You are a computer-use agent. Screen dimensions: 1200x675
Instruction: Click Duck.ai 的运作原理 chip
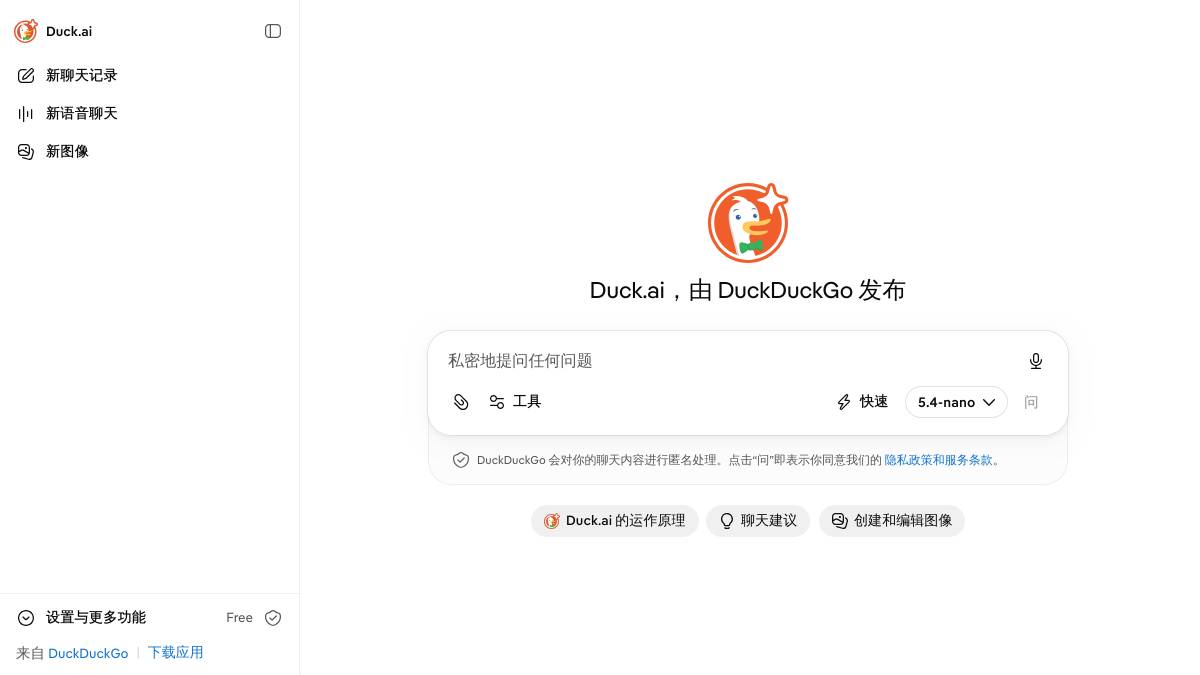tap(615, 521)
